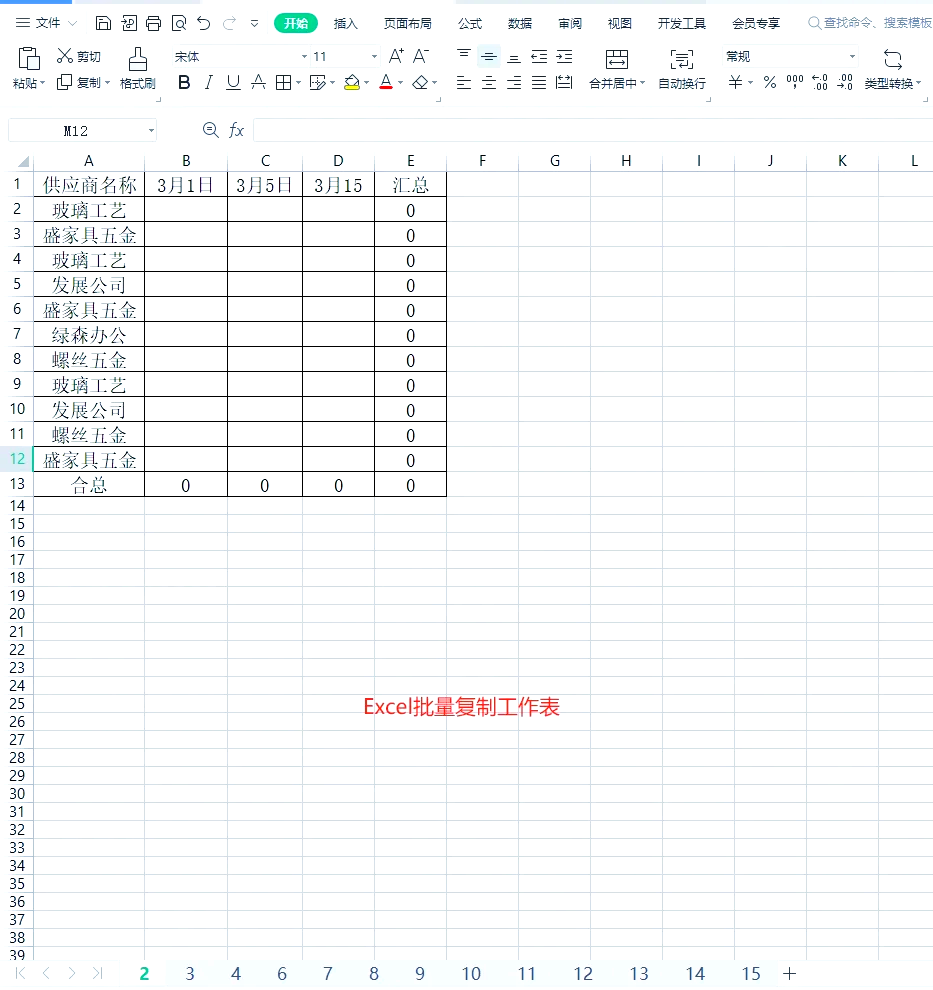Viewport: 933px width, 990px height.
Task: Expand the font size 11 dropdown
Action: pos(375,57)
